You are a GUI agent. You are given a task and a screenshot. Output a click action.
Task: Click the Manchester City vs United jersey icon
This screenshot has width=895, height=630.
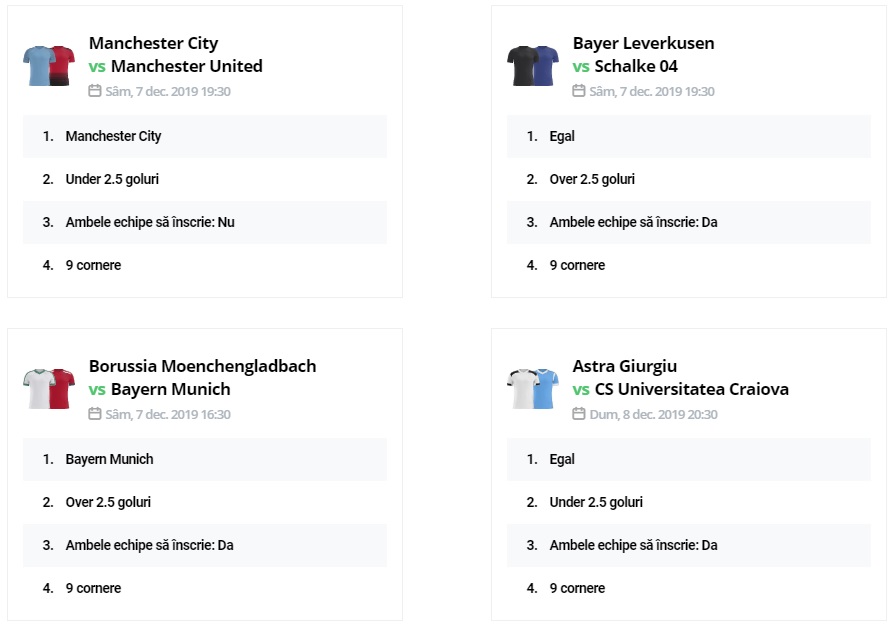49,65
